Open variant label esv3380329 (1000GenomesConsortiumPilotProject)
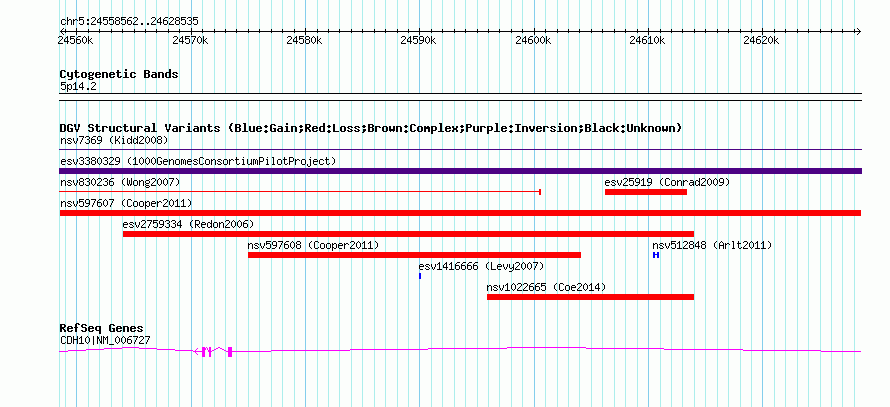The width and height of the screenshot is (890, 407). pyautogui.click(x=198, y=161)
